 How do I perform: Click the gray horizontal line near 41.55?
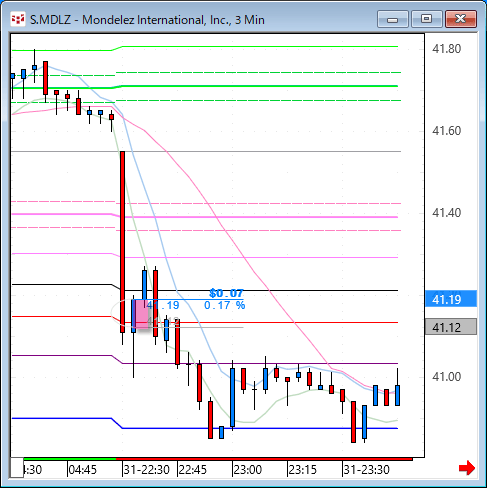click(206, 152)
